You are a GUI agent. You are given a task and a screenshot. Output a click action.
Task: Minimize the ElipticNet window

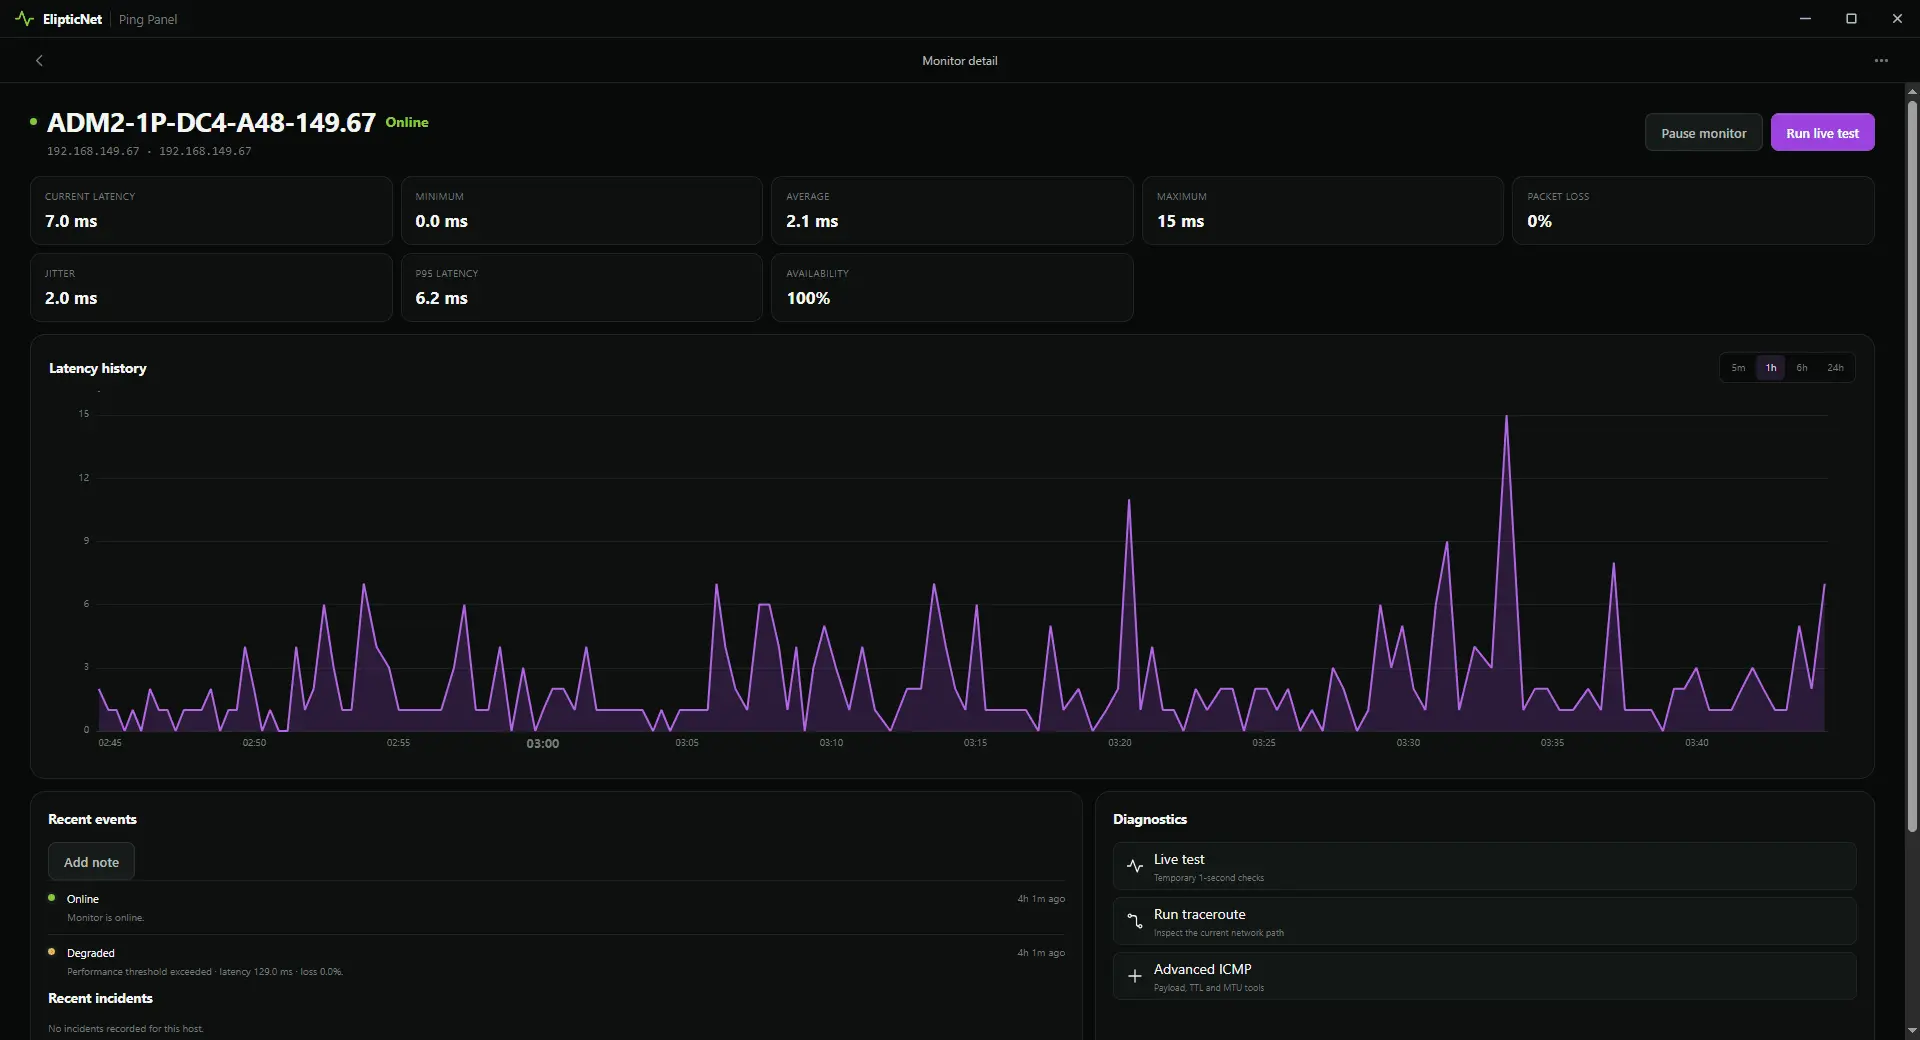click(x=1805, y=19)
